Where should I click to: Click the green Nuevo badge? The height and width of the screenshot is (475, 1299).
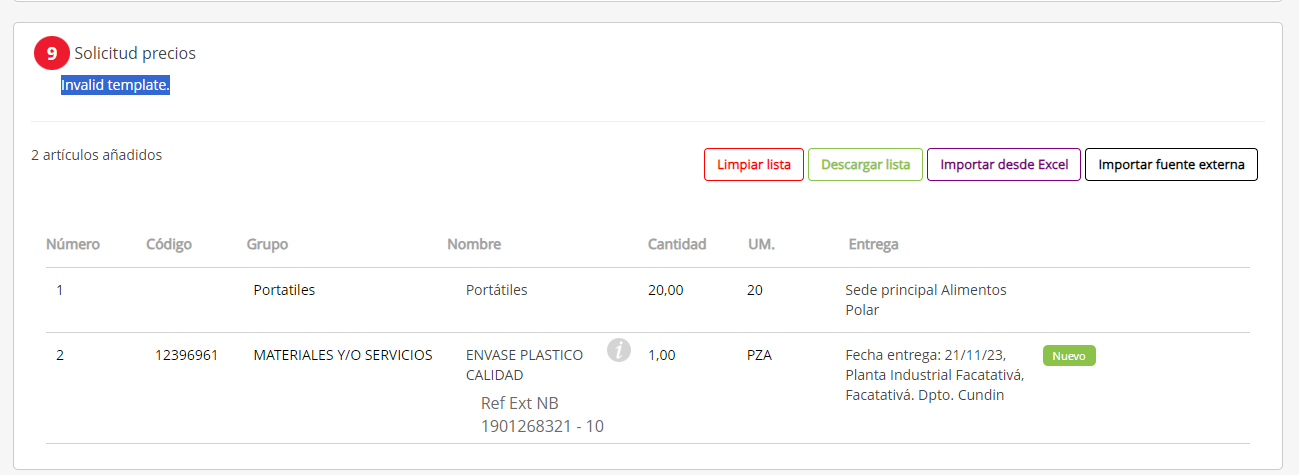pyautogui.click(x=1069, y=355)
